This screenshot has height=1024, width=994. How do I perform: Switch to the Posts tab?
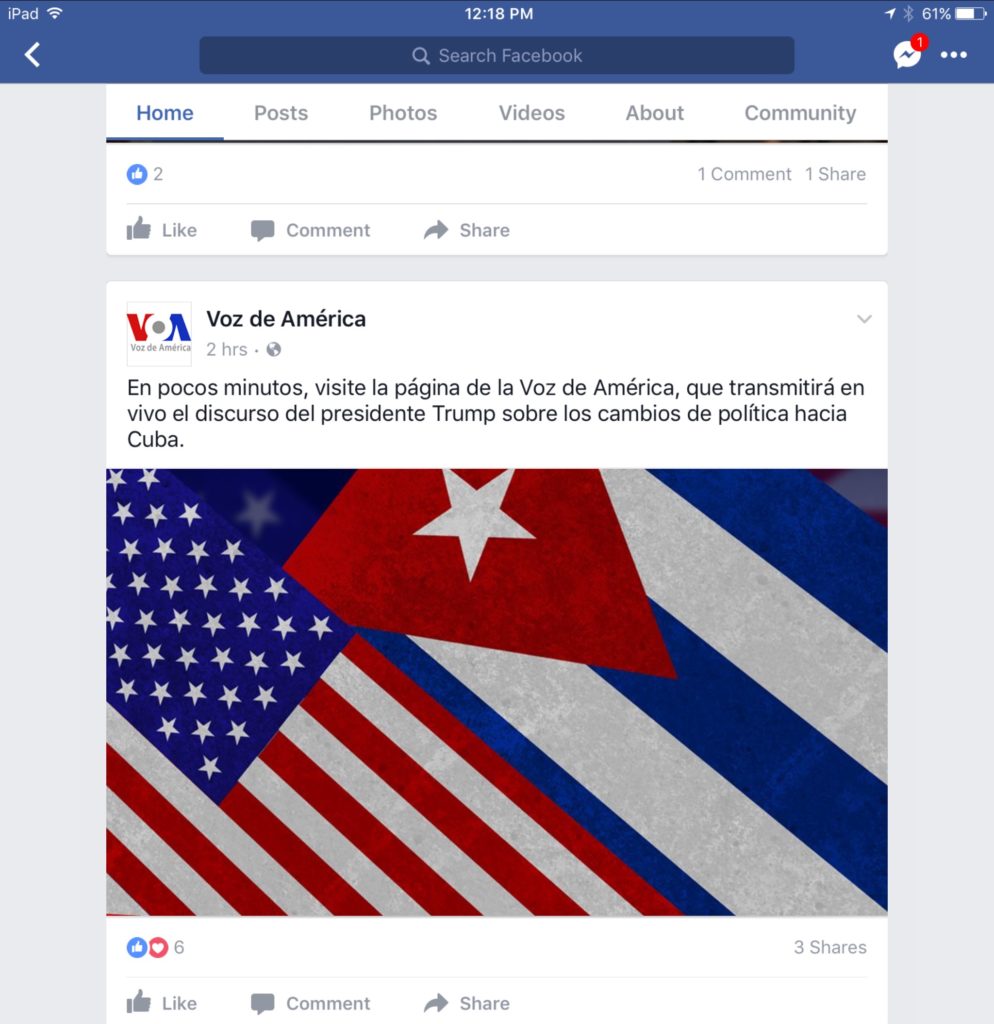point(281,112)
